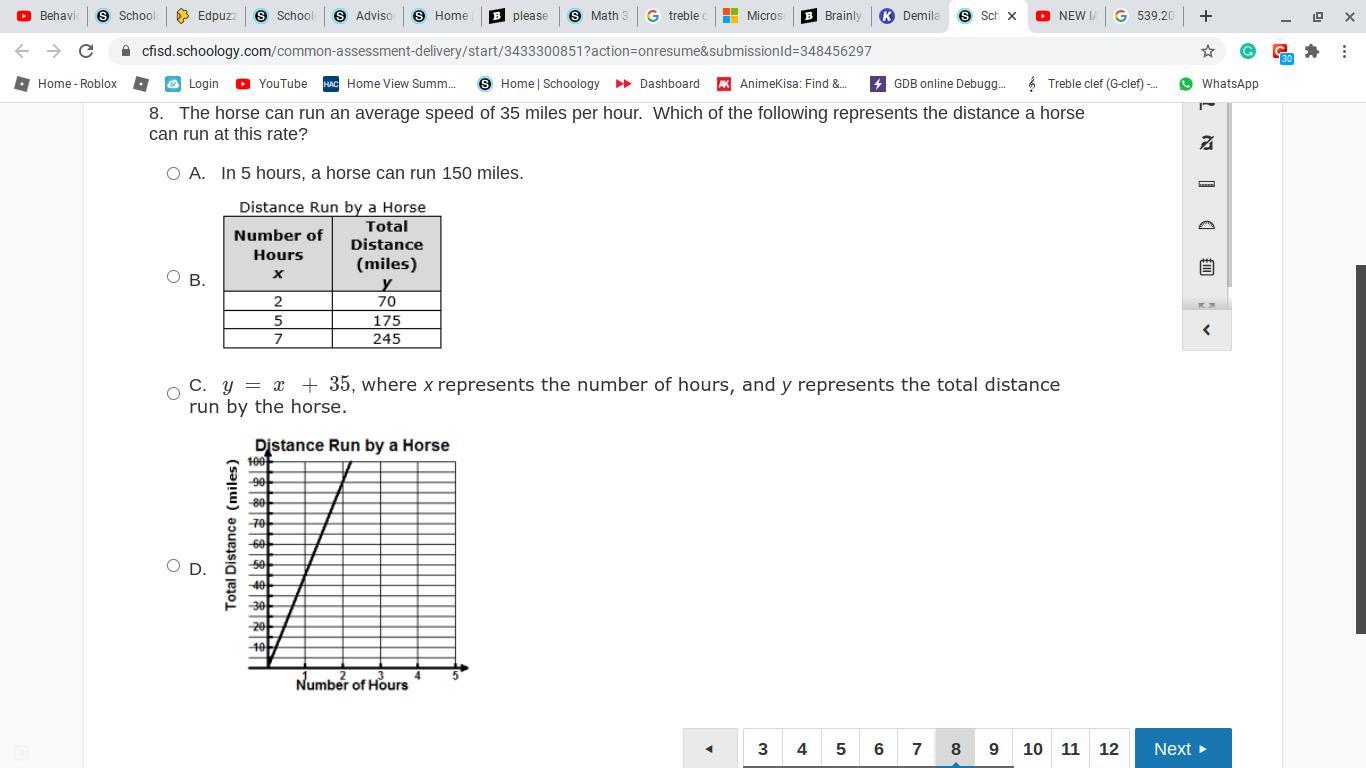Viewport: 1366px width, 768px height.
Task: Open the line reader masking tool
Action: pos(1206,143)
